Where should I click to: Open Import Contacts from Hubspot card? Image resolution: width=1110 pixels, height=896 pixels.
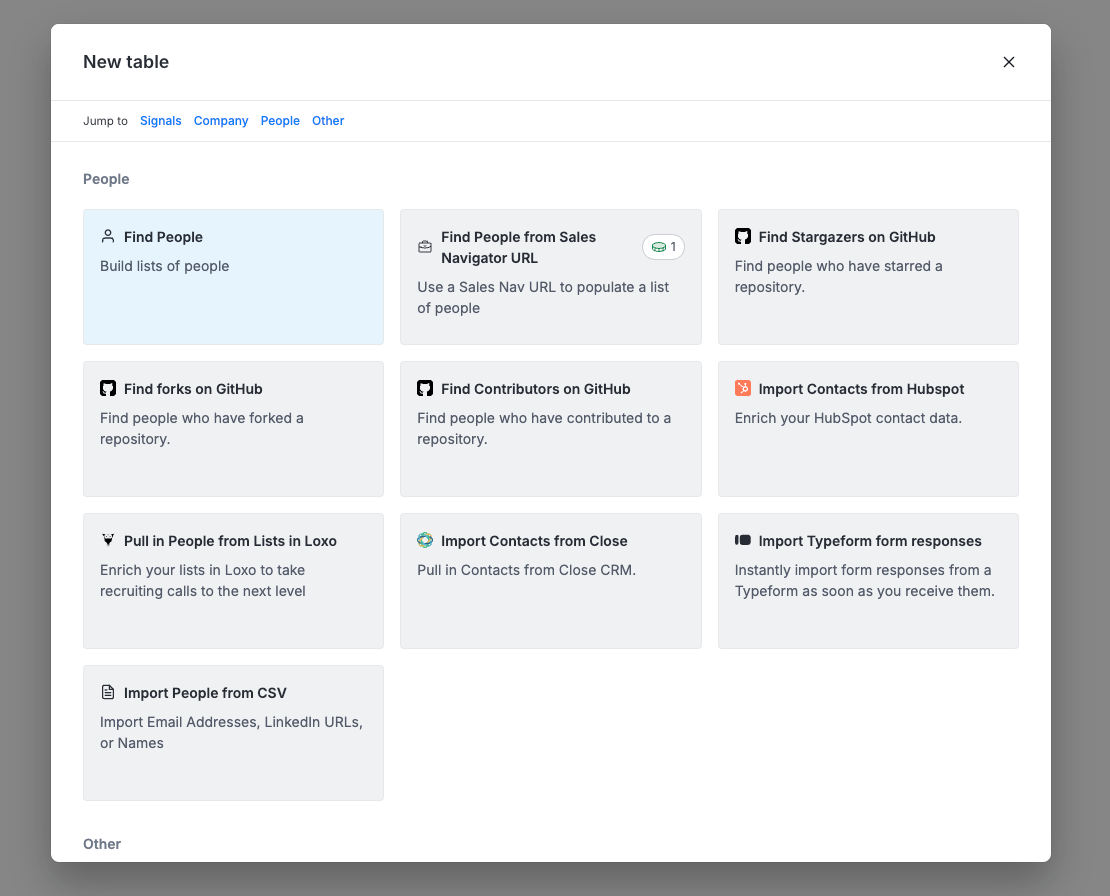868,429
